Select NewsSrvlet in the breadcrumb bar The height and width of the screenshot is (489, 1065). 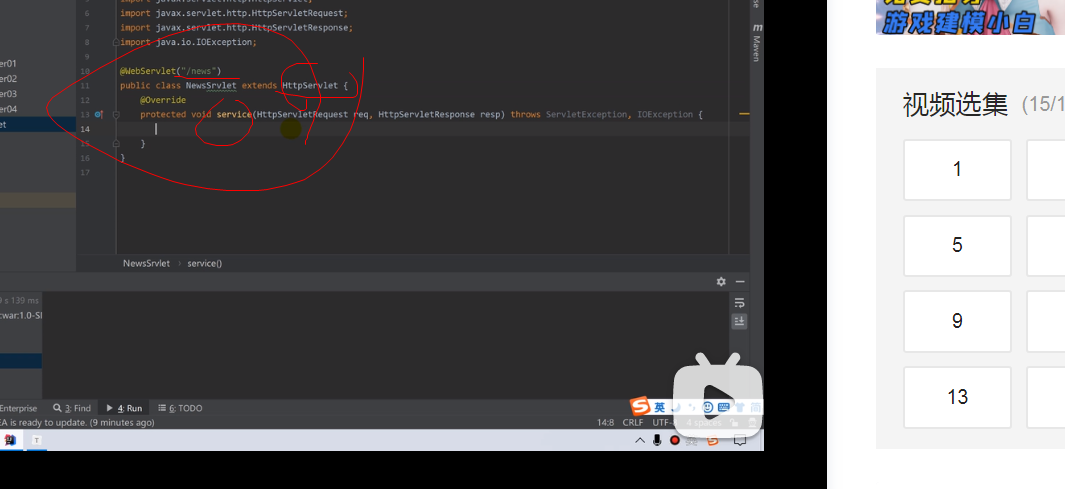146,263
